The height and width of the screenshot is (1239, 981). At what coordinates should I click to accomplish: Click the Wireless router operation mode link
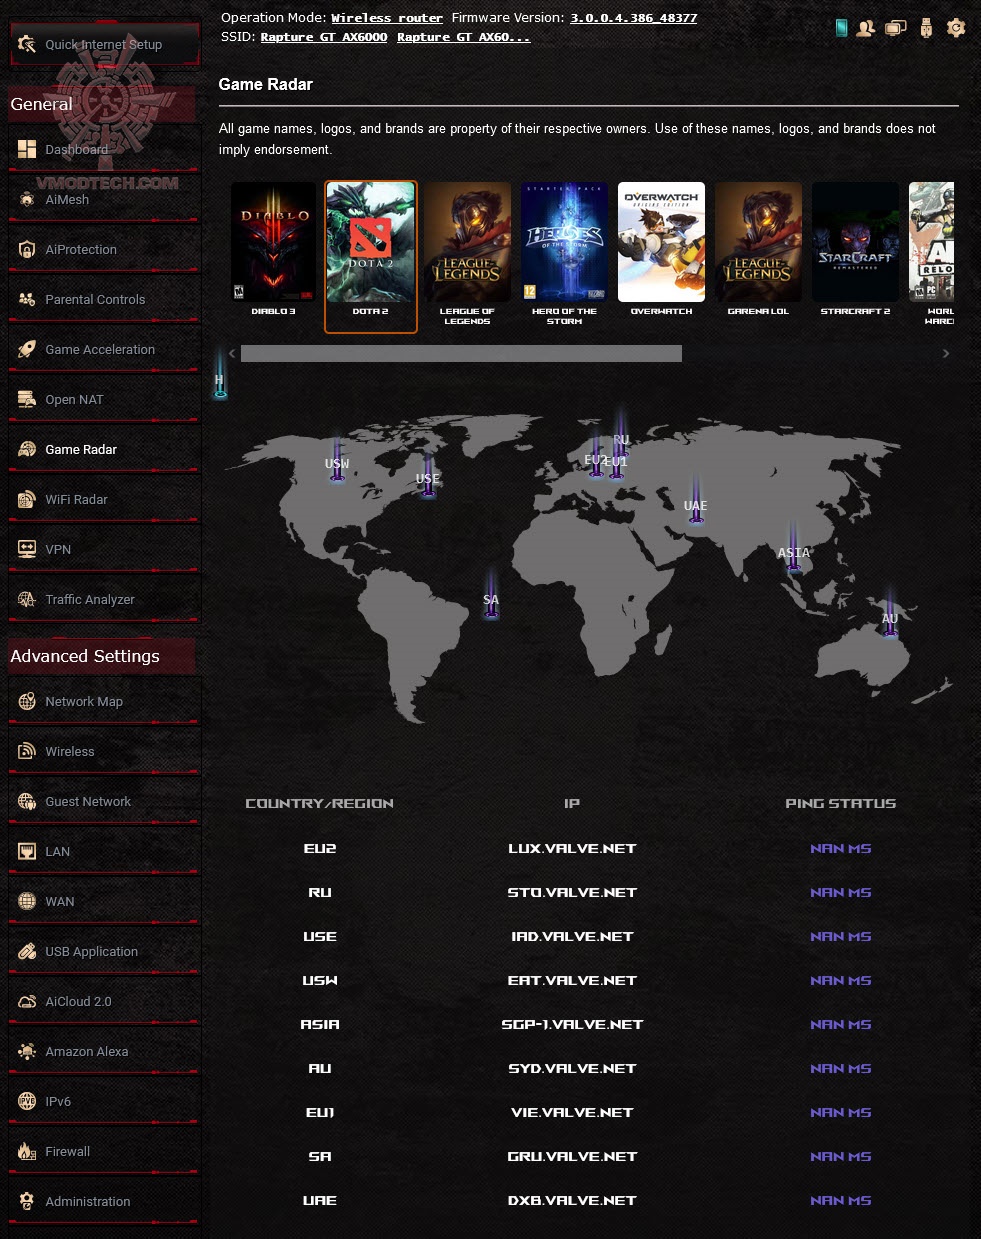387,18
